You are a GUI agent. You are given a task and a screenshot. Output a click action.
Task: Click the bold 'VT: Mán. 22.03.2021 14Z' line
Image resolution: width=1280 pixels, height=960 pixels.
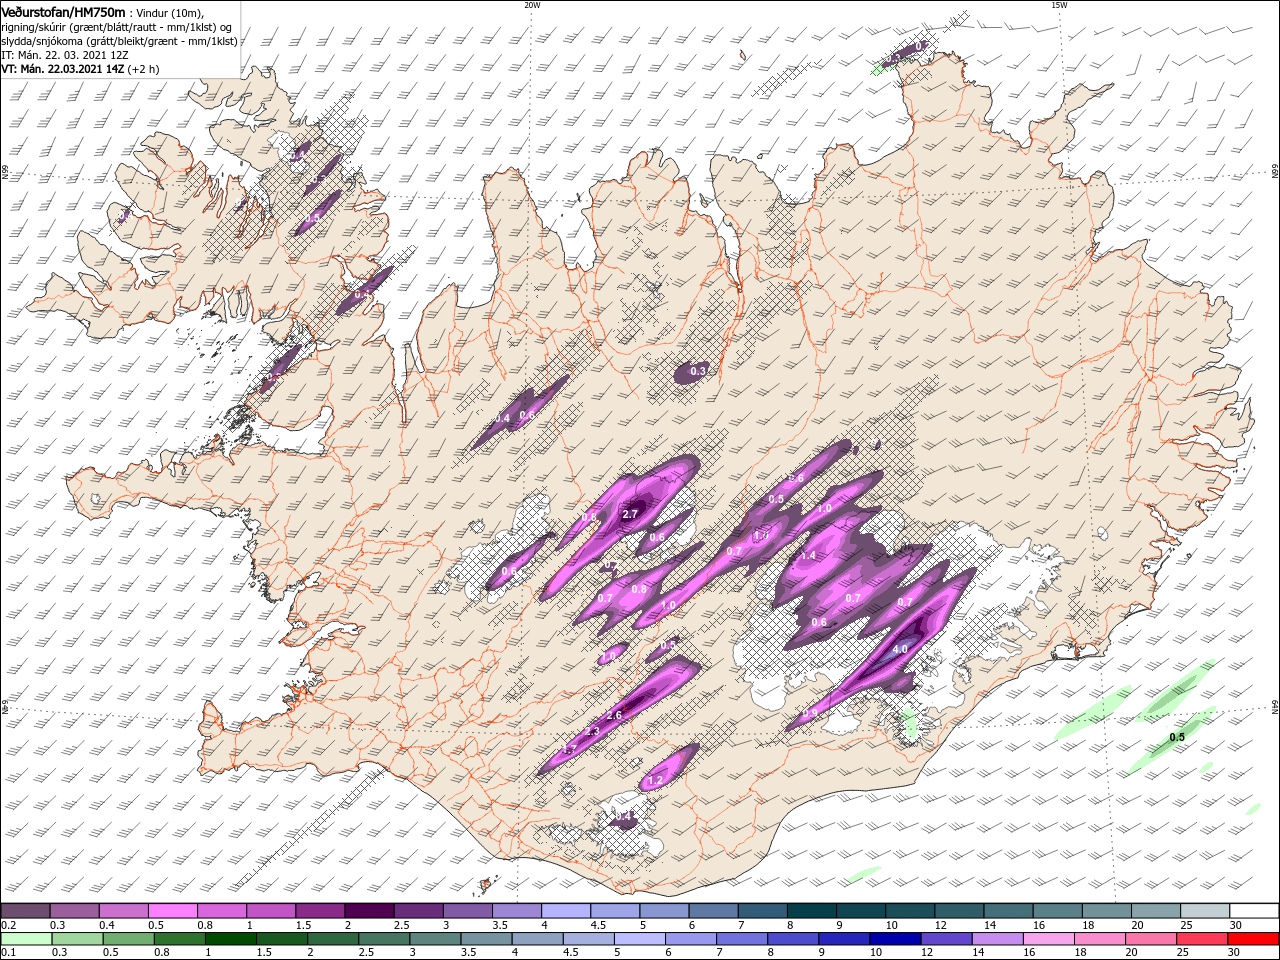pyautogui.click(x=62, y=69)
